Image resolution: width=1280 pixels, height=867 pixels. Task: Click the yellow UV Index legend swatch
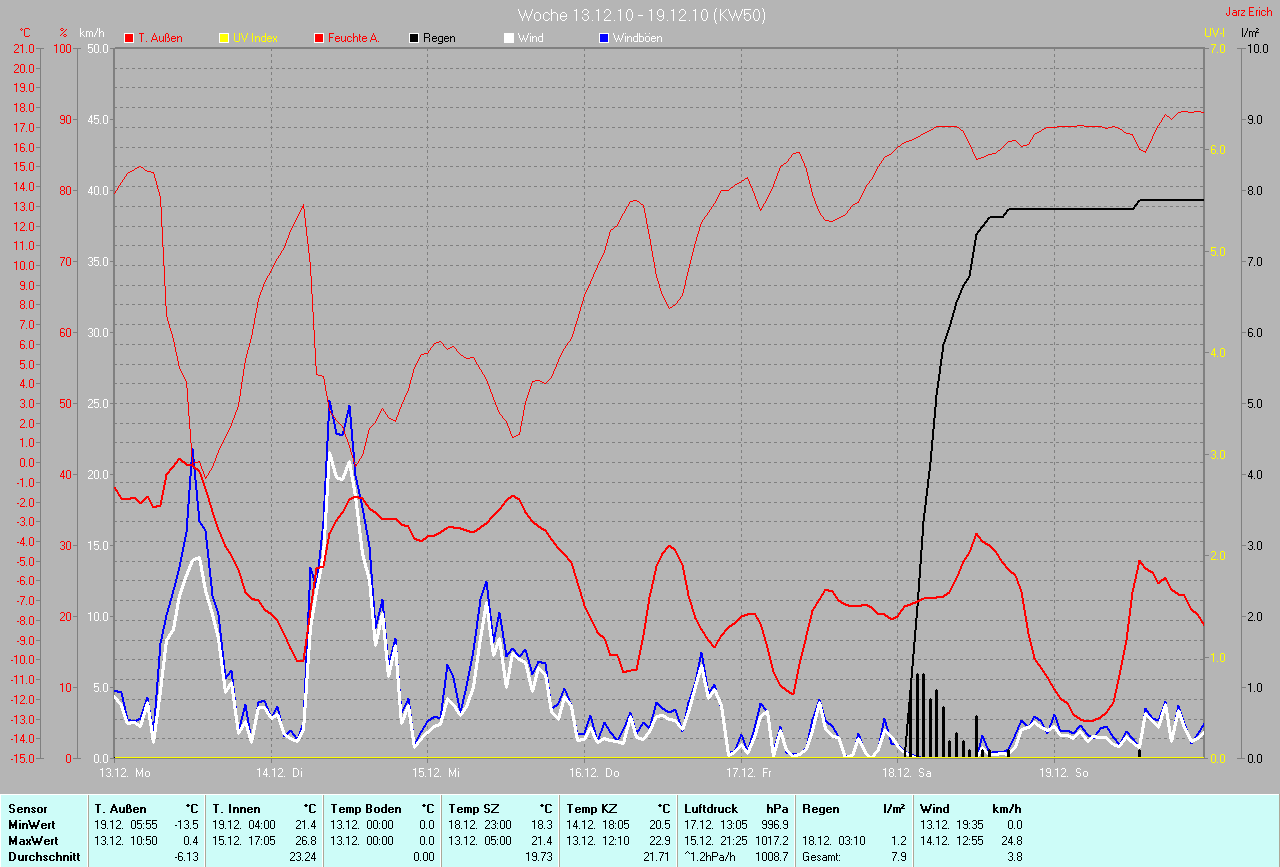(223, 38)
